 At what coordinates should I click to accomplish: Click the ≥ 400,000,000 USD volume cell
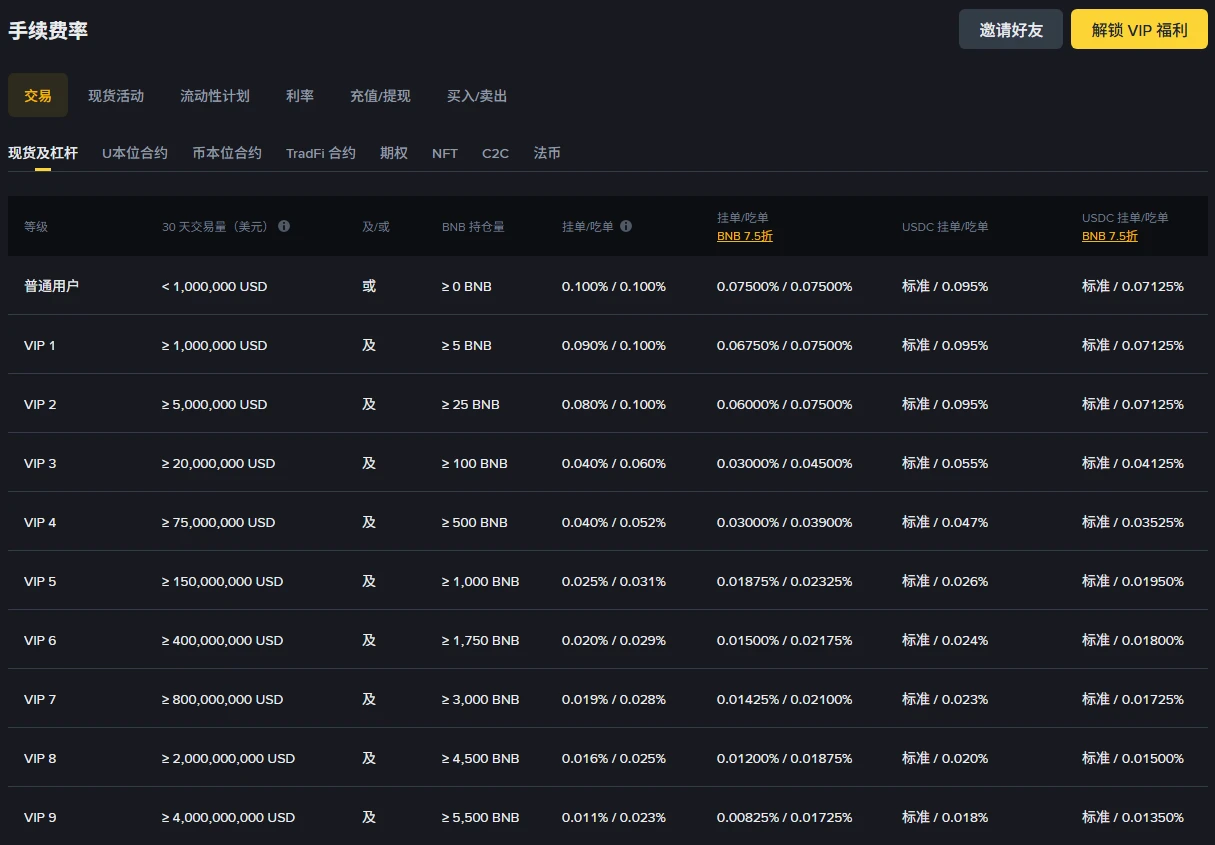(223, 640)
